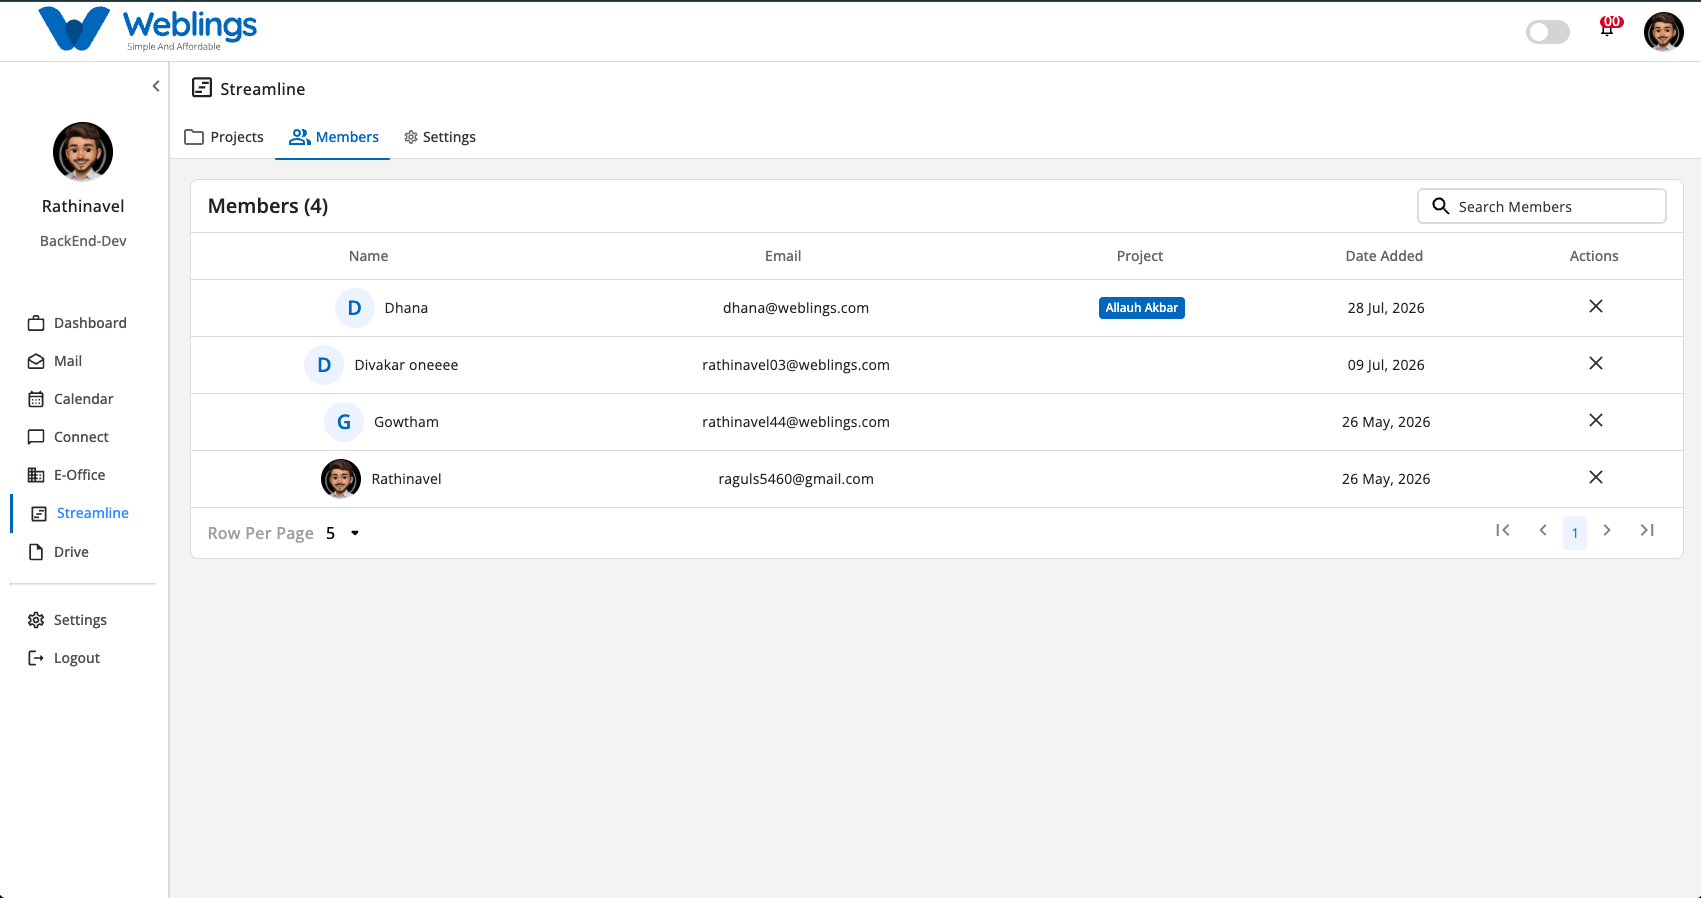Open Calendar from the sidebar
This screenshot has width=1701, height=898.
pyautogui.click(x=70, y=399)
